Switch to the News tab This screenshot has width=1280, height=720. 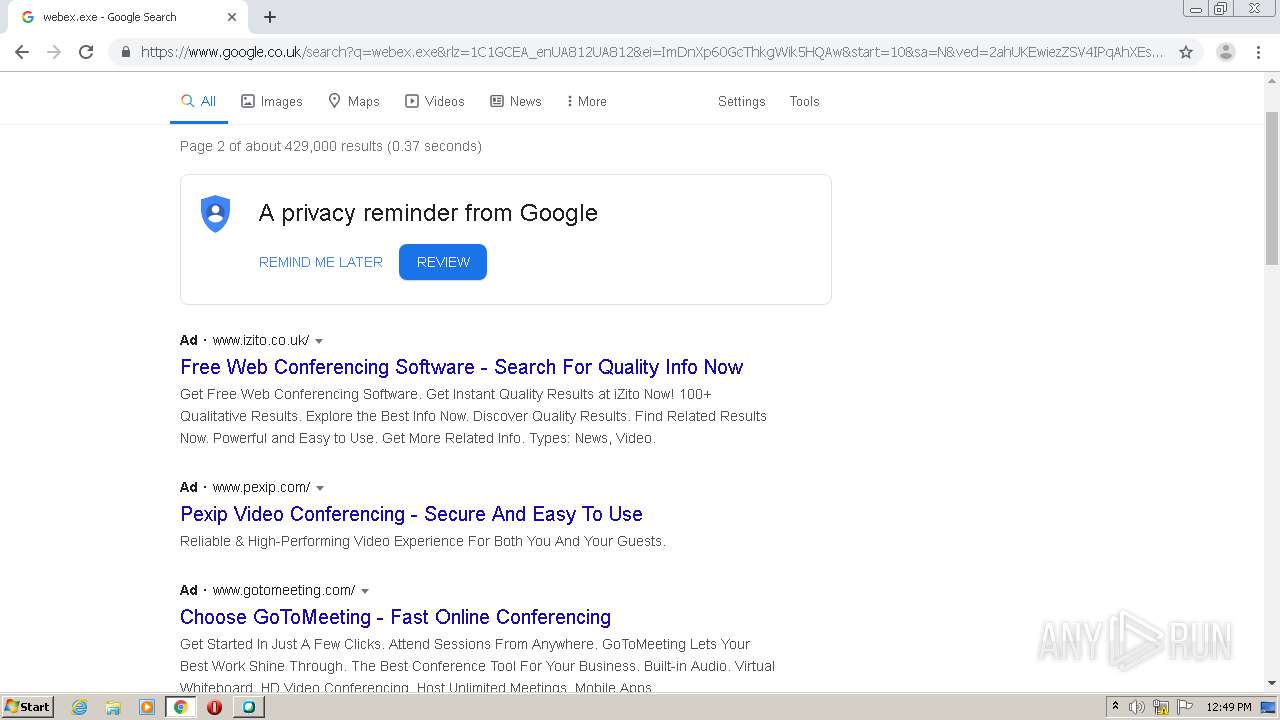coord(515,101)
